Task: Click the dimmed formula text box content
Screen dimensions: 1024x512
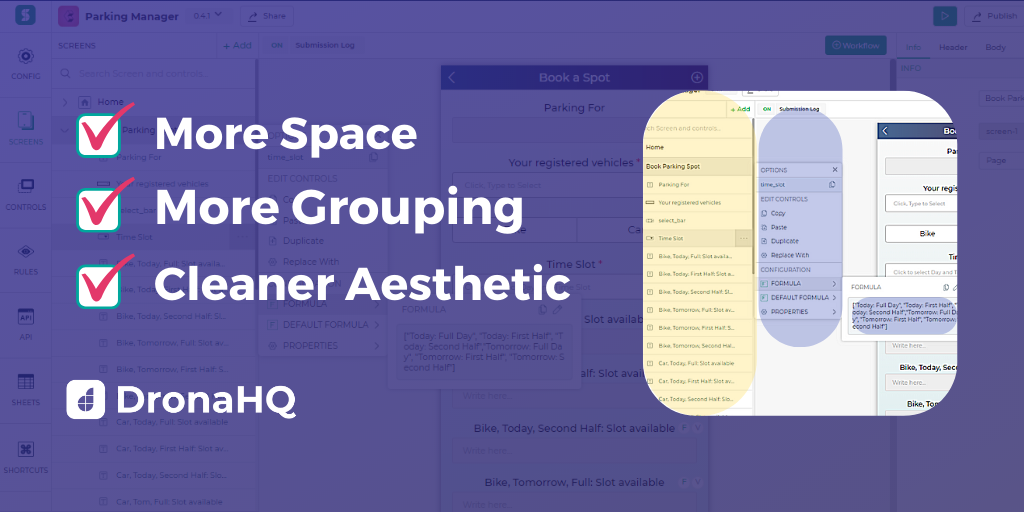Action: [483, 353]
